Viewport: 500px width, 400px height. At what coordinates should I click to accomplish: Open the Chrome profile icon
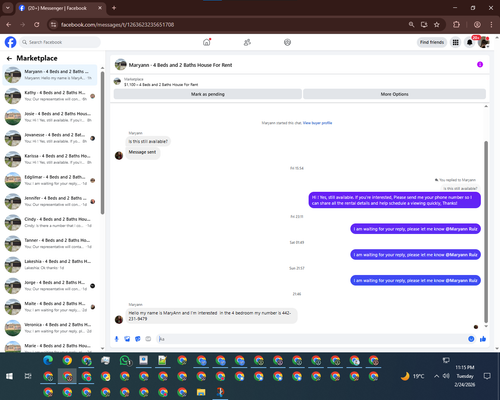pos(477,25)
